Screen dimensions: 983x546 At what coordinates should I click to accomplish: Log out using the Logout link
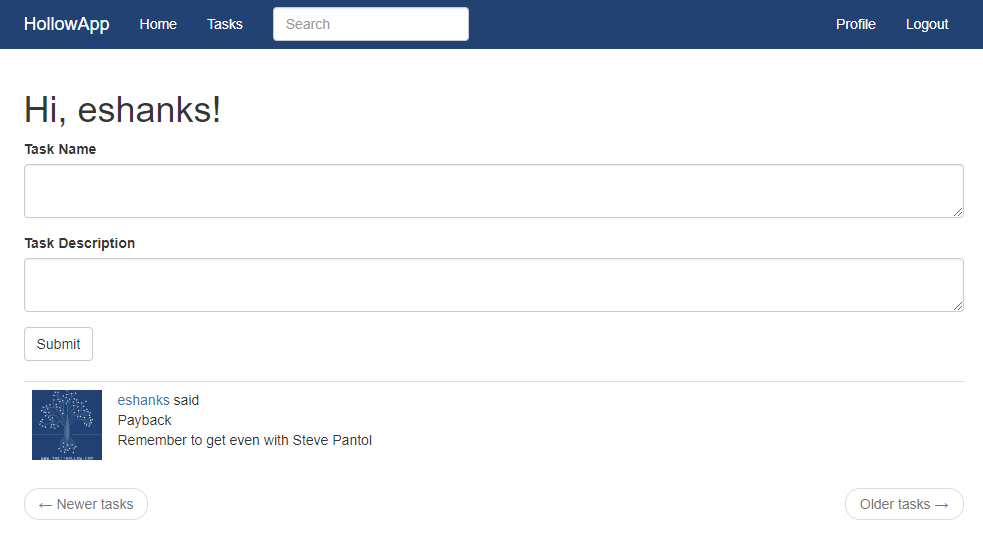coord(927,24)
